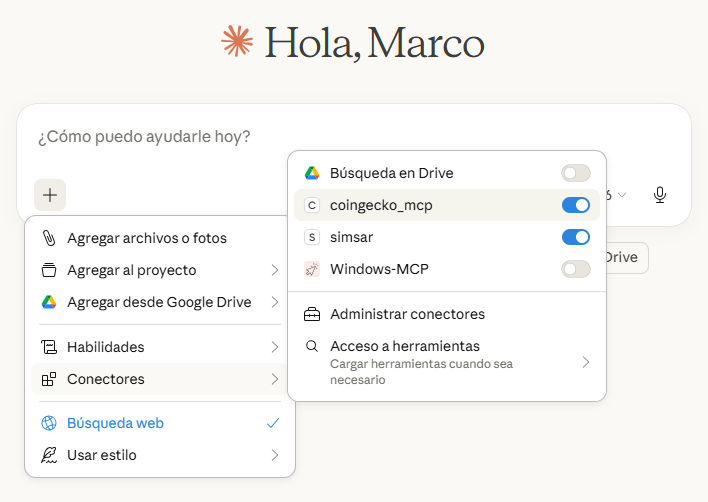
Task: Open Acceso a herramientas settings
Action: click(x=447, y=363)
